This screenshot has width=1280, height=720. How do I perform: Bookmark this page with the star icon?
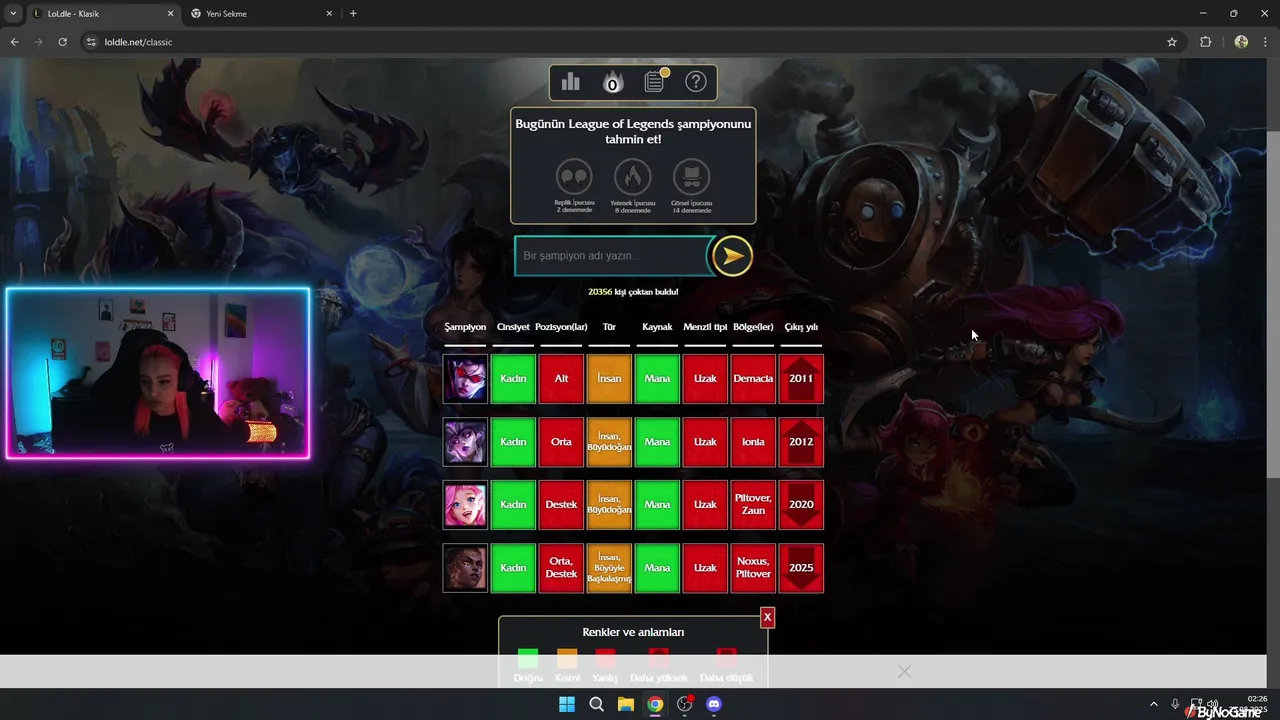[1172, 42]
